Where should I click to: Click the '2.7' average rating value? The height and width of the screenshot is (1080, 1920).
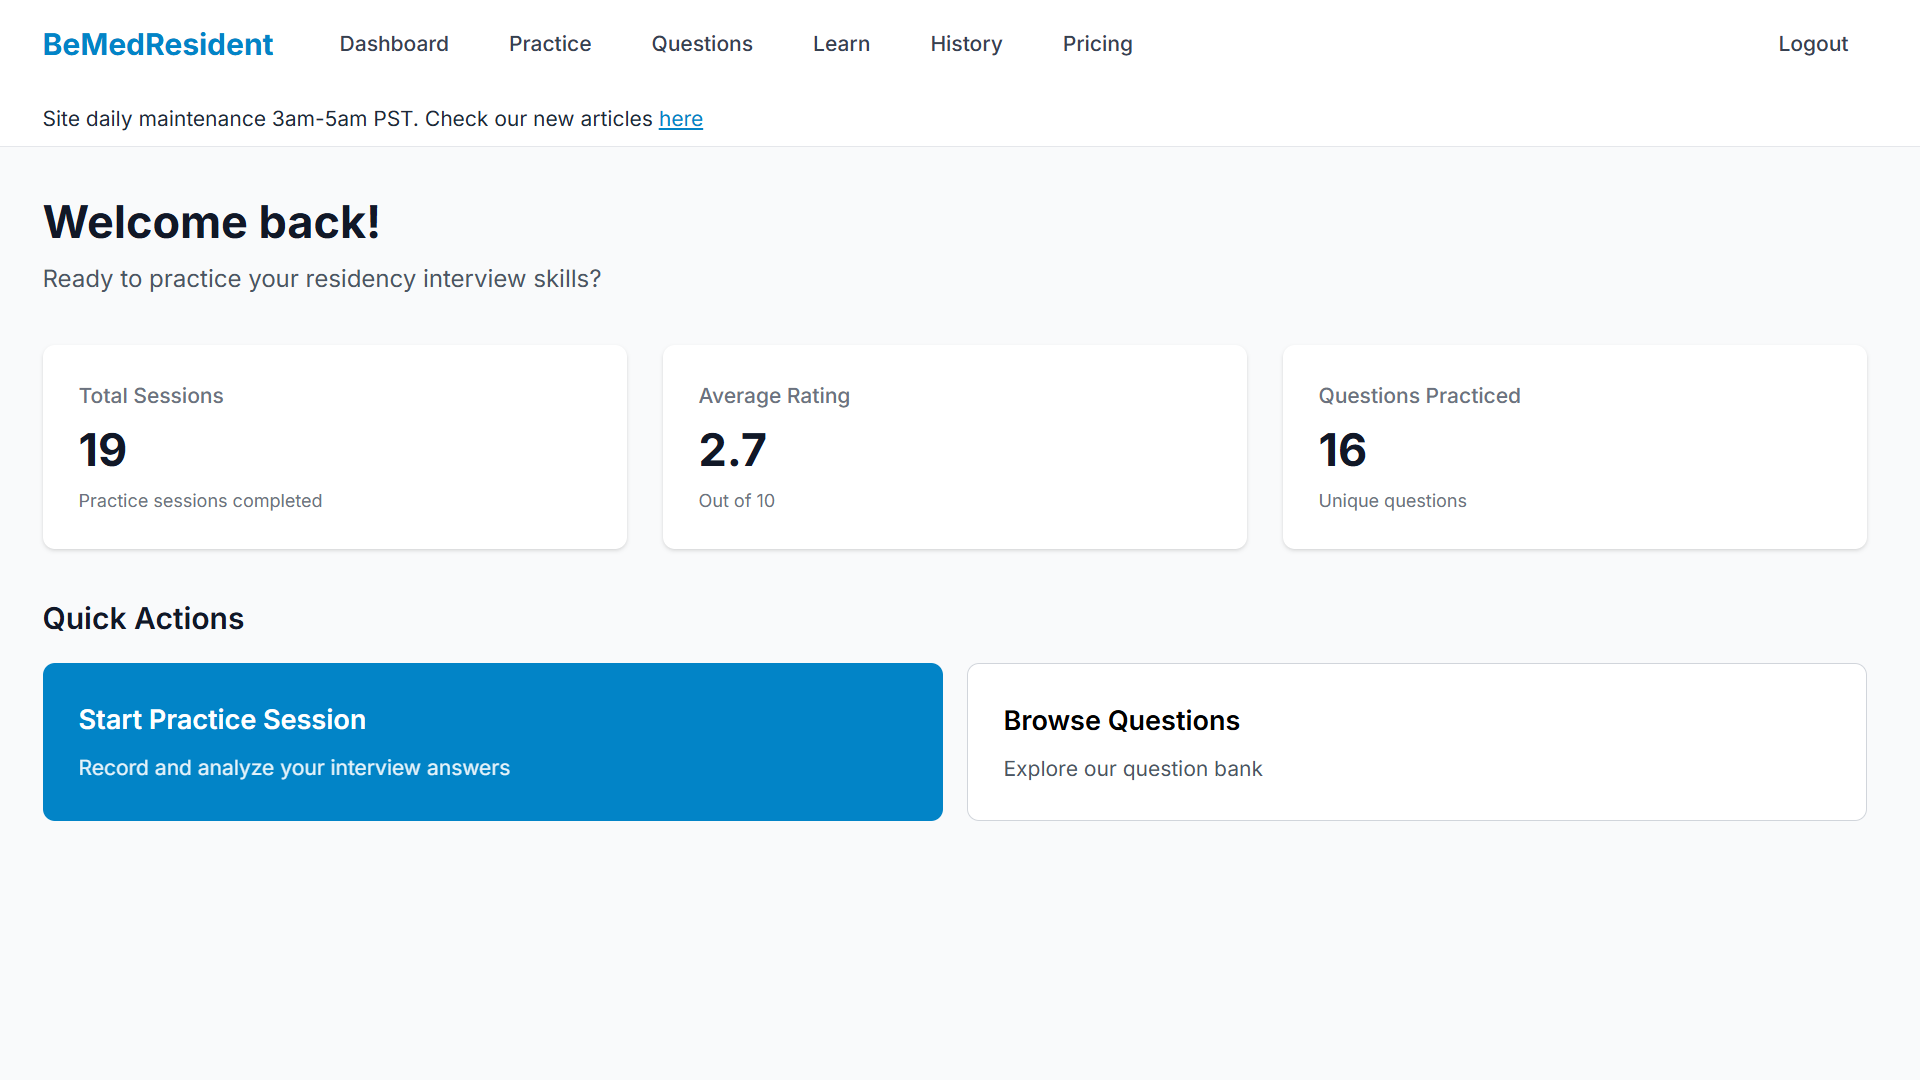(732, 450)
